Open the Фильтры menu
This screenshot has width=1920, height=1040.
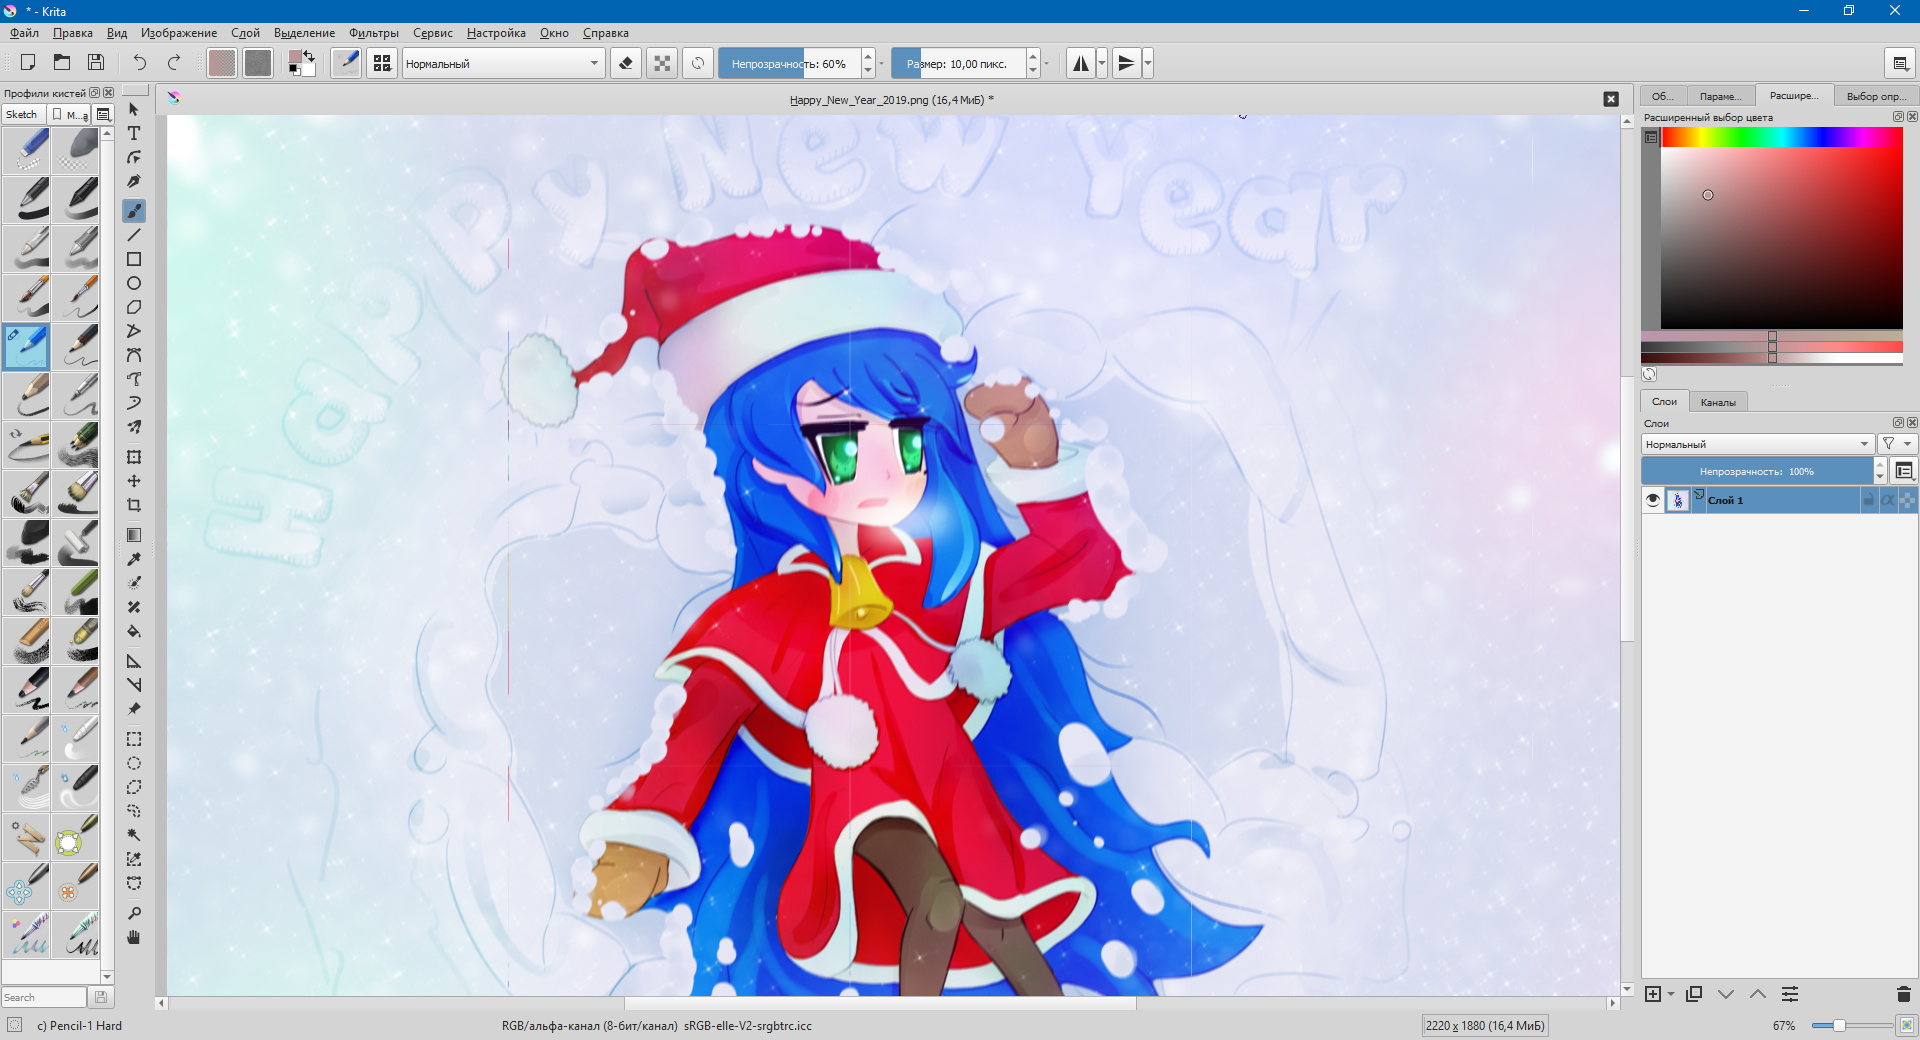pos(374,33)
